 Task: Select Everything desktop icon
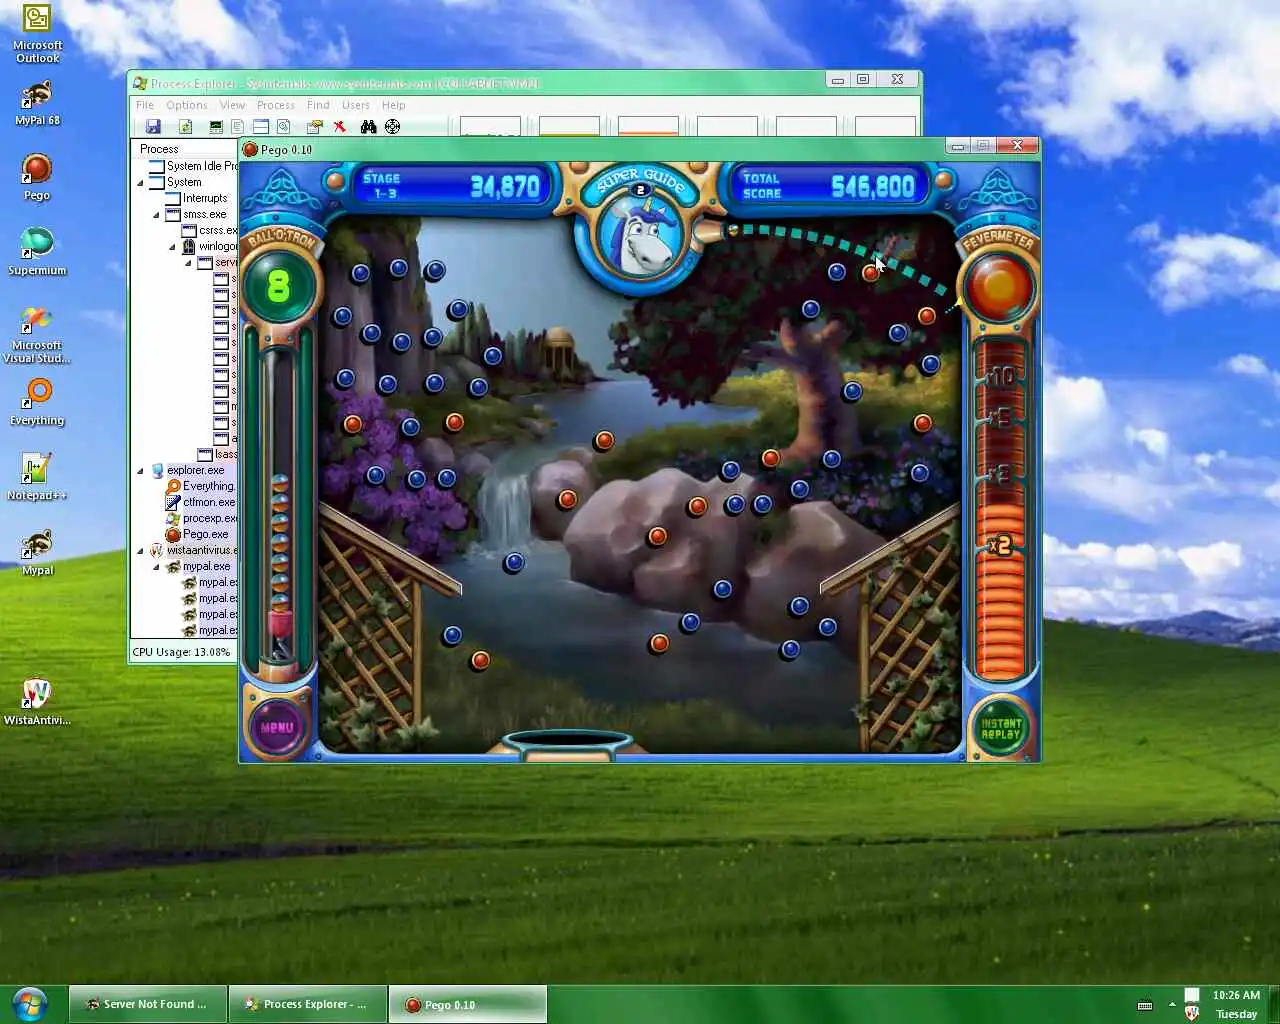click(x=37, y=402)
